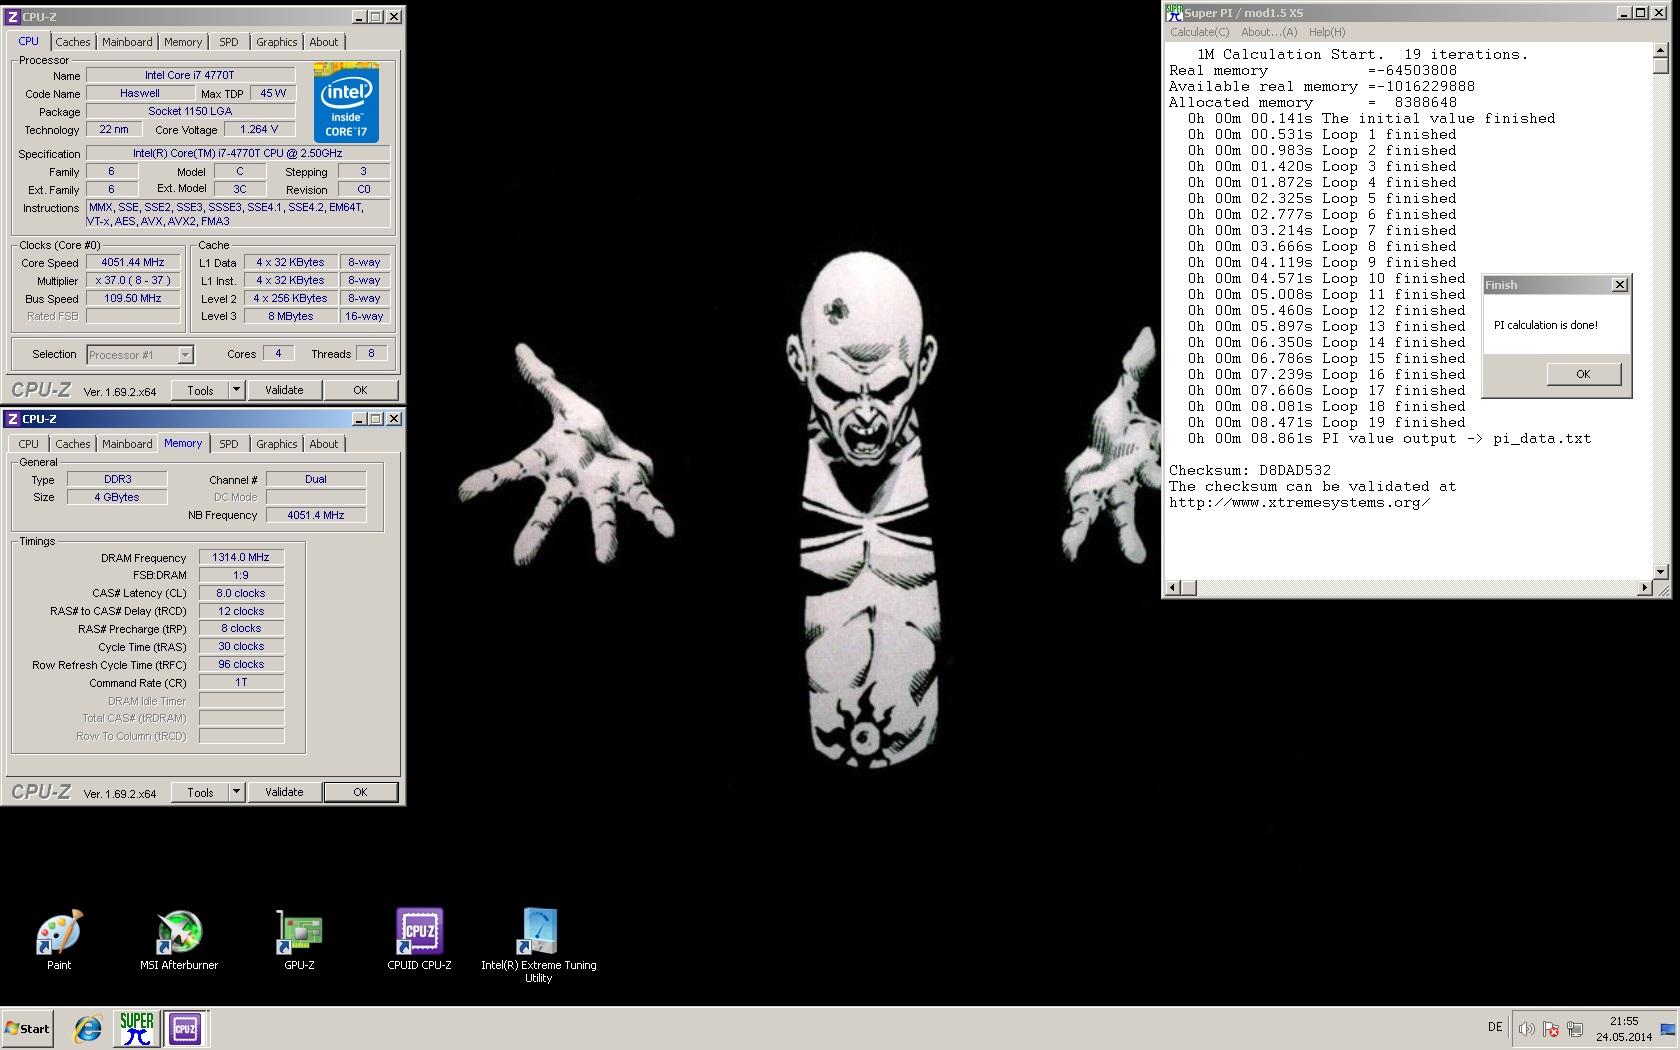This screenshot has width=1680, height=1050.
Task: Switch to Mainboard tab in bottom CPU-Z window
Action: pos(127,444)
